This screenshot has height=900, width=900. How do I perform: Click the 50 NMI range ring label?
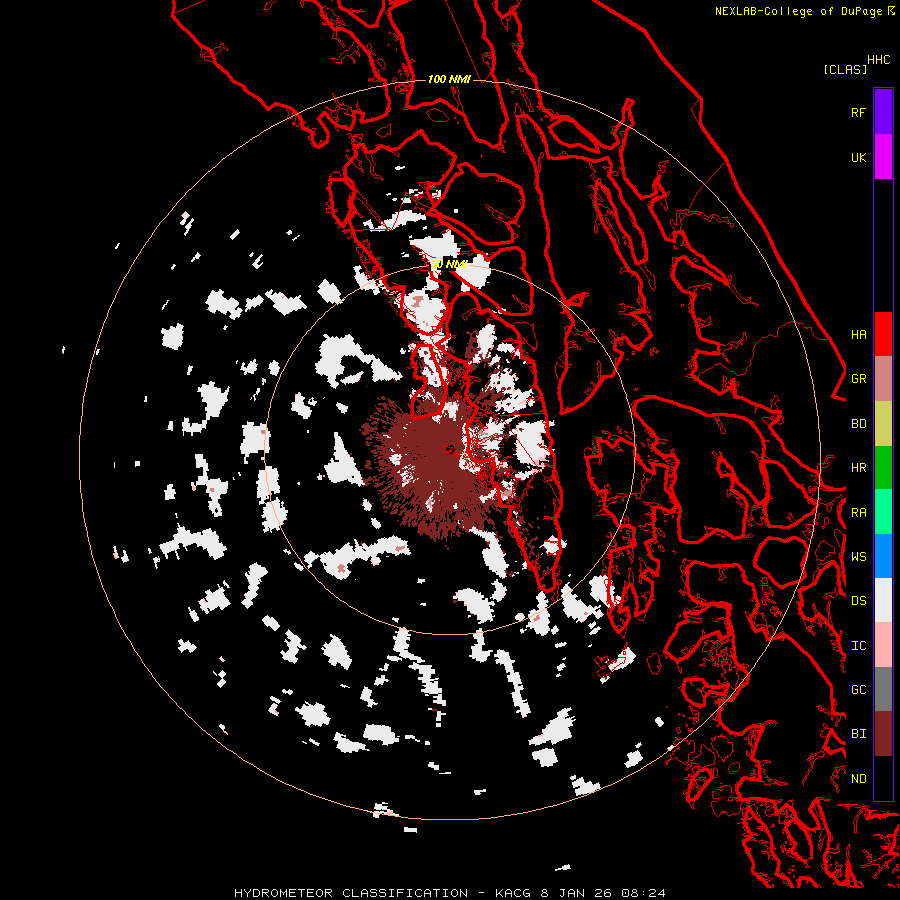[449, 265]
